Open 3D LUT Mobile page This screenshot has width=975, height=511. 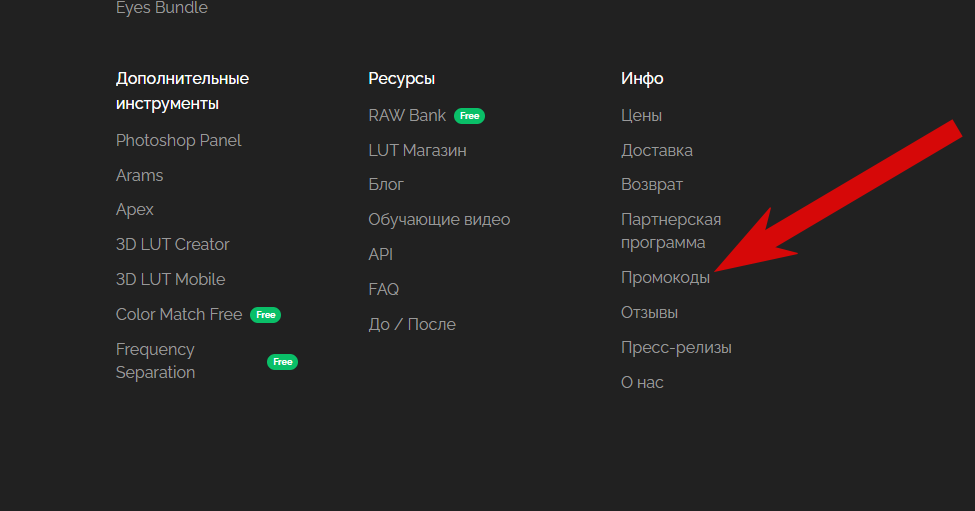point(170,280)
